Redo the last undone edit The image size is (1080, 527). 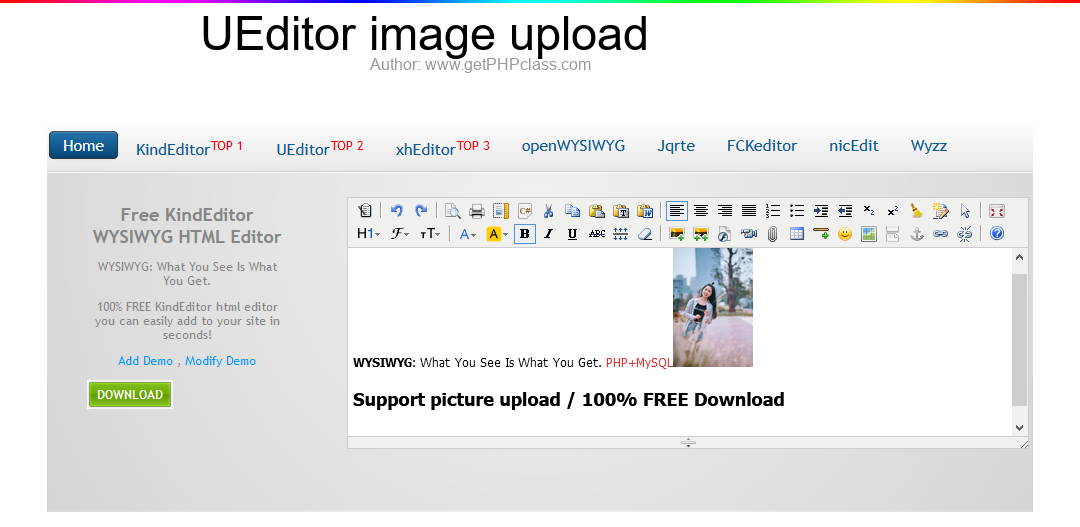click(x=421, y=211)
